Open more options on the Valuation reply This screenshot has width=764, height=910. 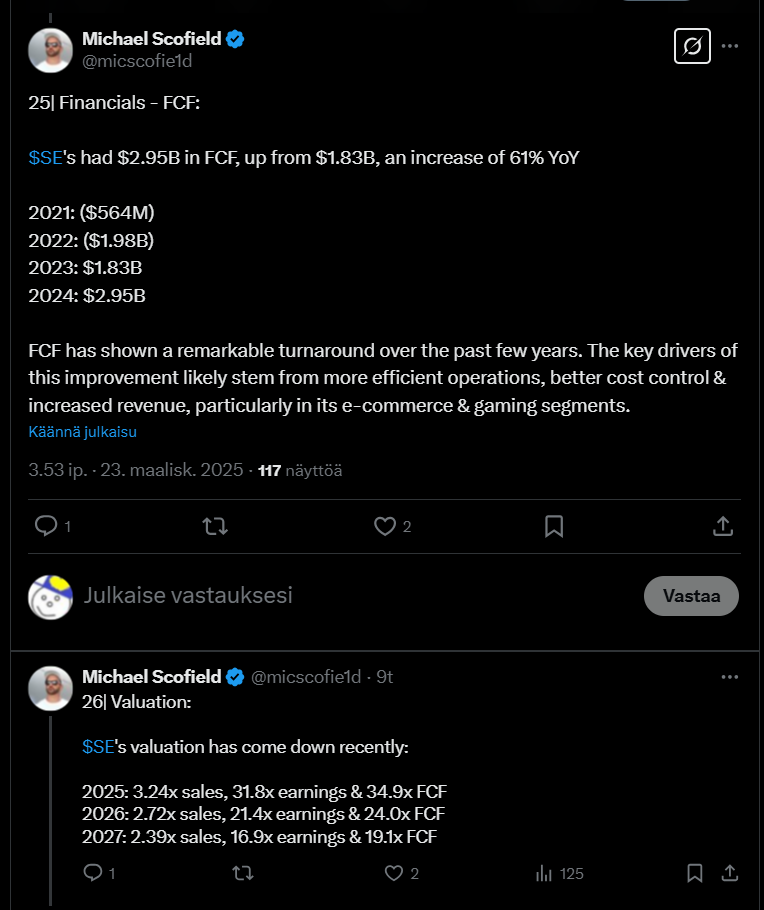coord(730,677)
